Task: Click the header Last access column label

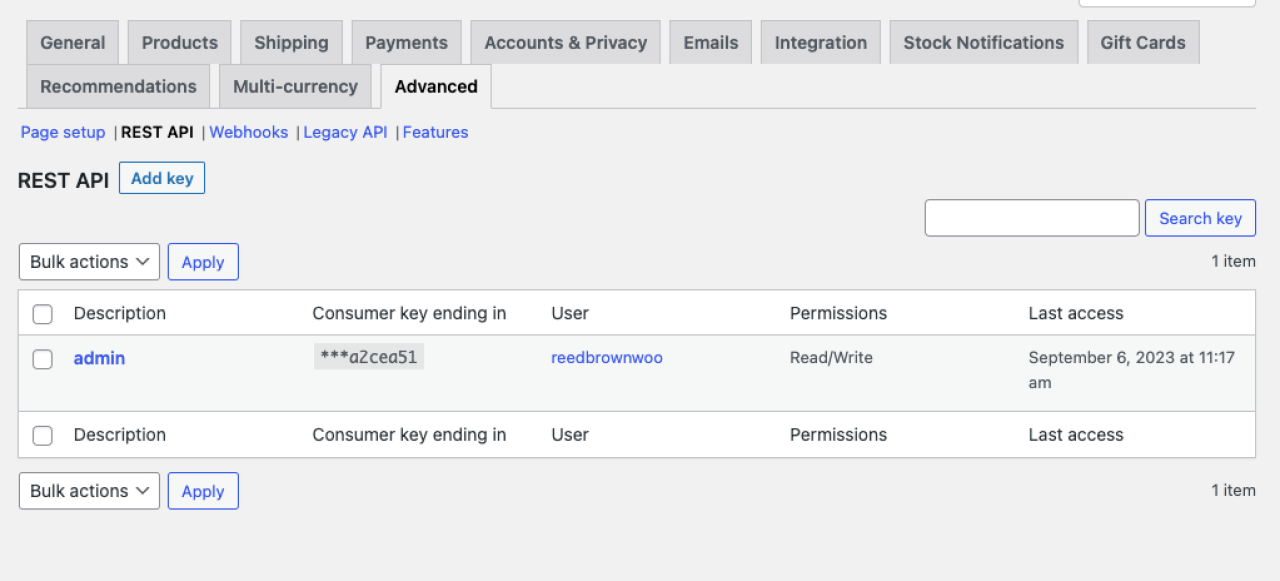Action: coord(1076,313)
